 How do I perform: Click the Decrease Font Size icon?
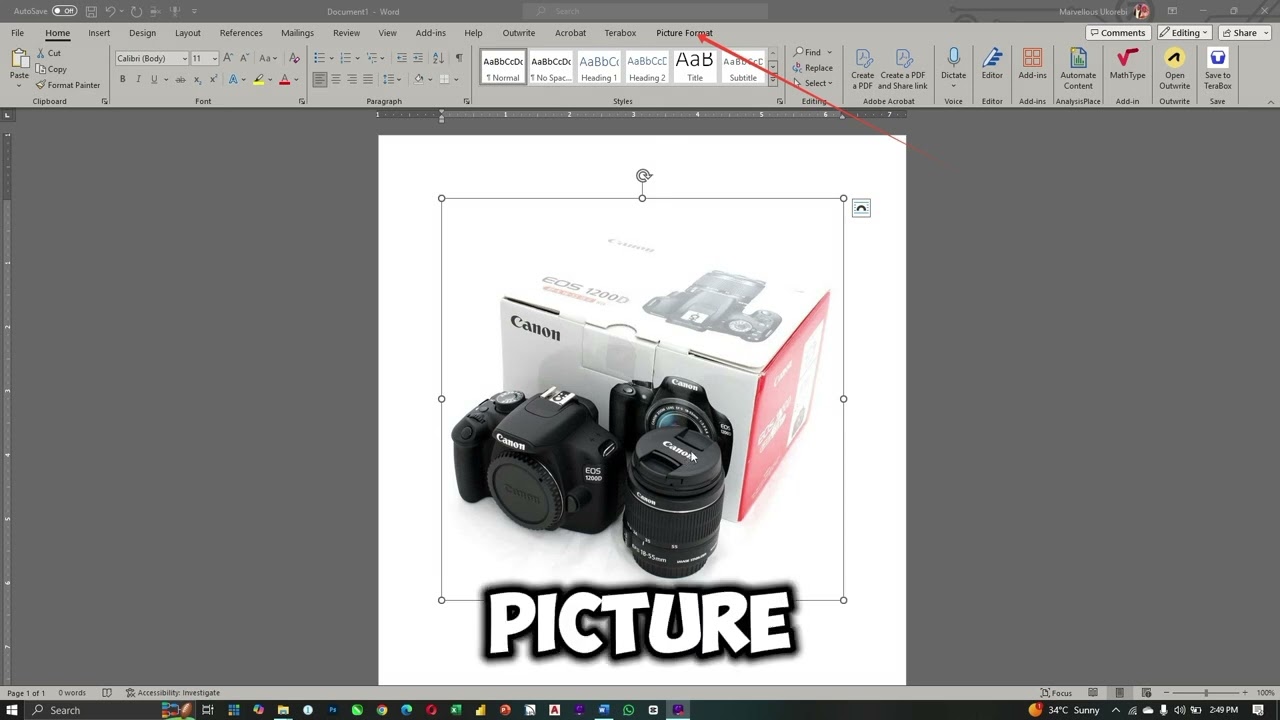[x=244, y=58]
